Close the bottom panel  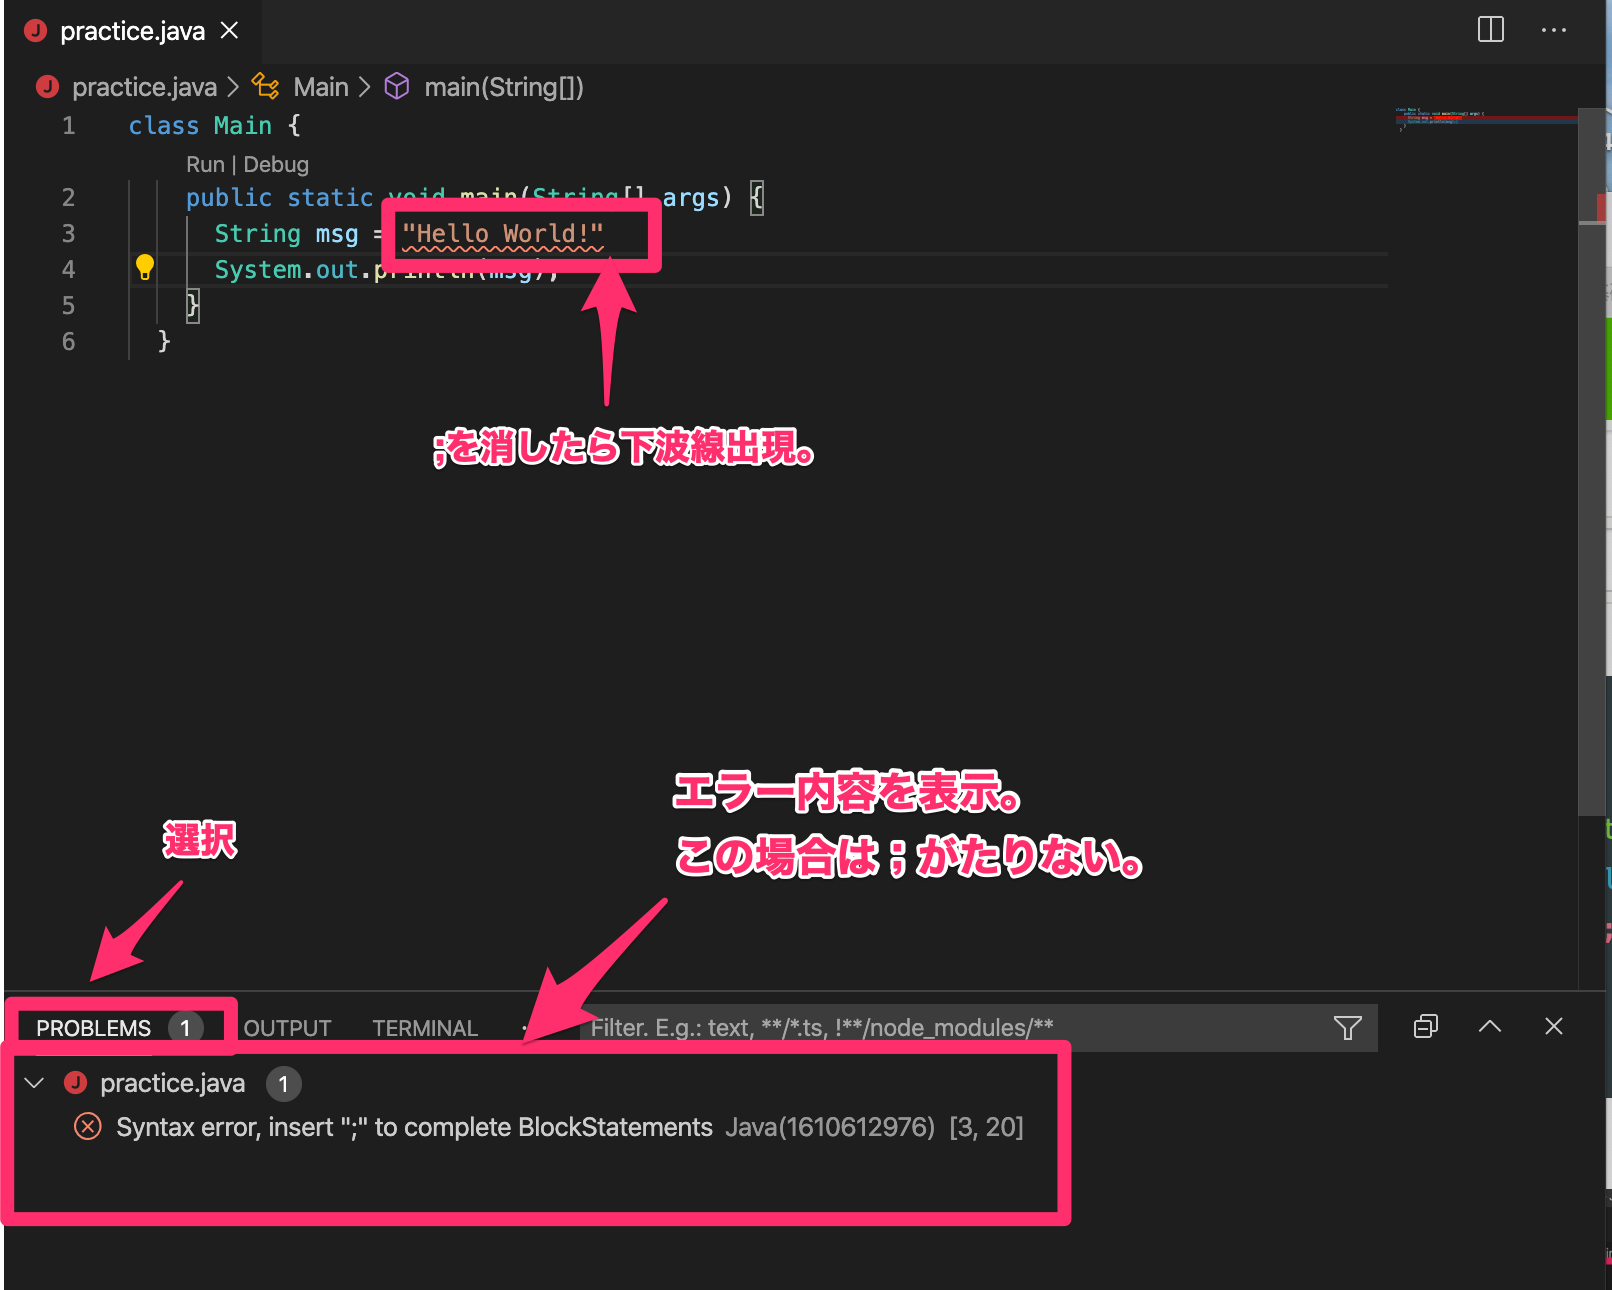coord(1554,1026)
